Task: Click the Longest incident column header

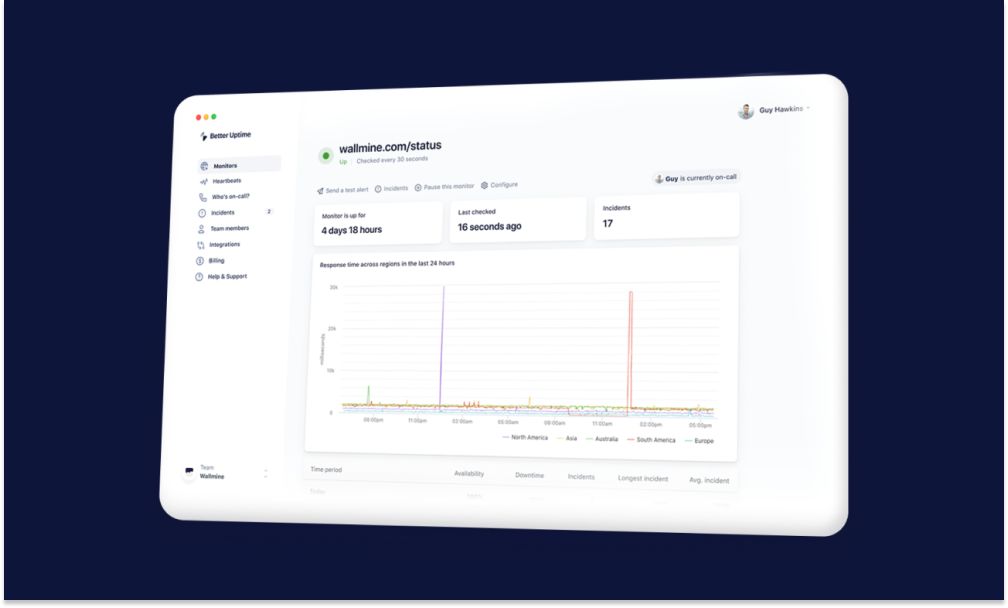Action: click(x=643, y=479)
